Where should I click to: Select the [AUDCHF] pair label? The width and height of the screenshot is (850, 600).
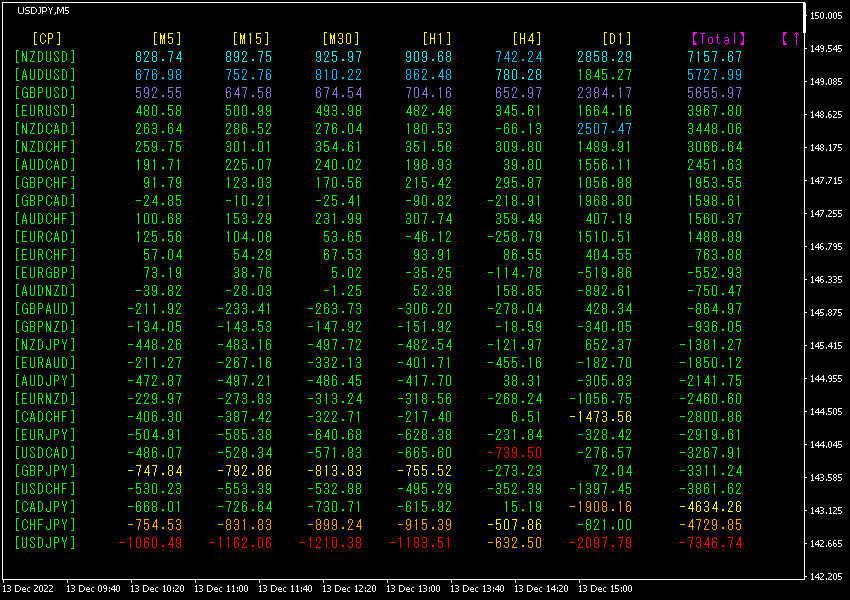[45, 219]
